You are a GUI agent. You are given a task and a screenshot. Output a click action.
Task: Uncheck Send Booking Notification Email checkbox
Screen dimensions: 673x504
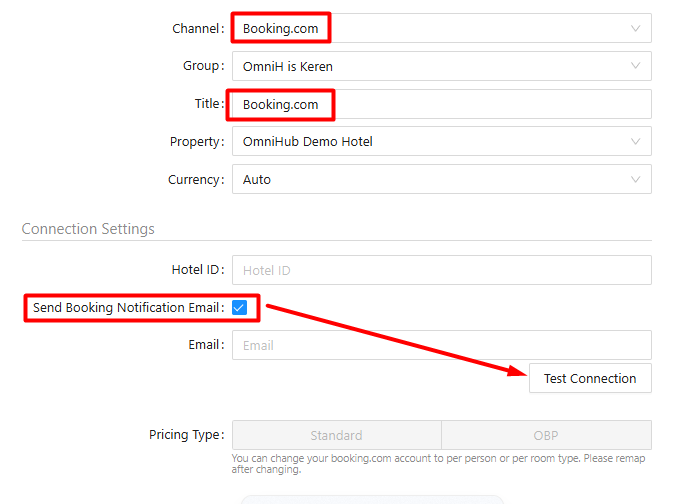tap(239, 307)
